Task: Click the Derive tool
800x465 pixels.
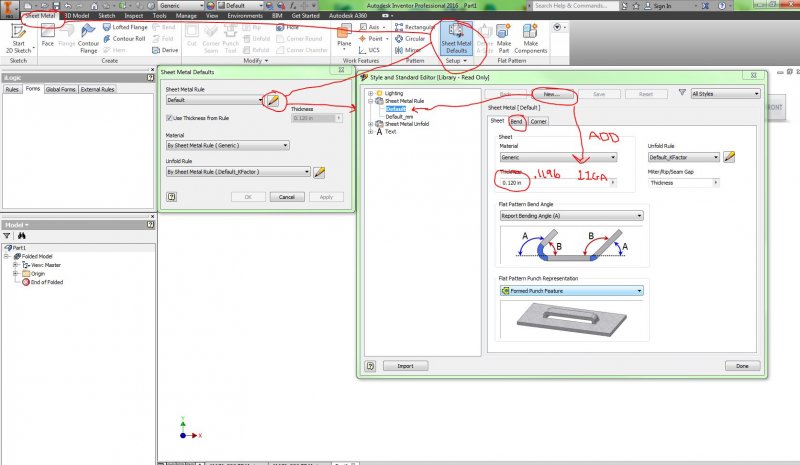Action: pos(165,50)
